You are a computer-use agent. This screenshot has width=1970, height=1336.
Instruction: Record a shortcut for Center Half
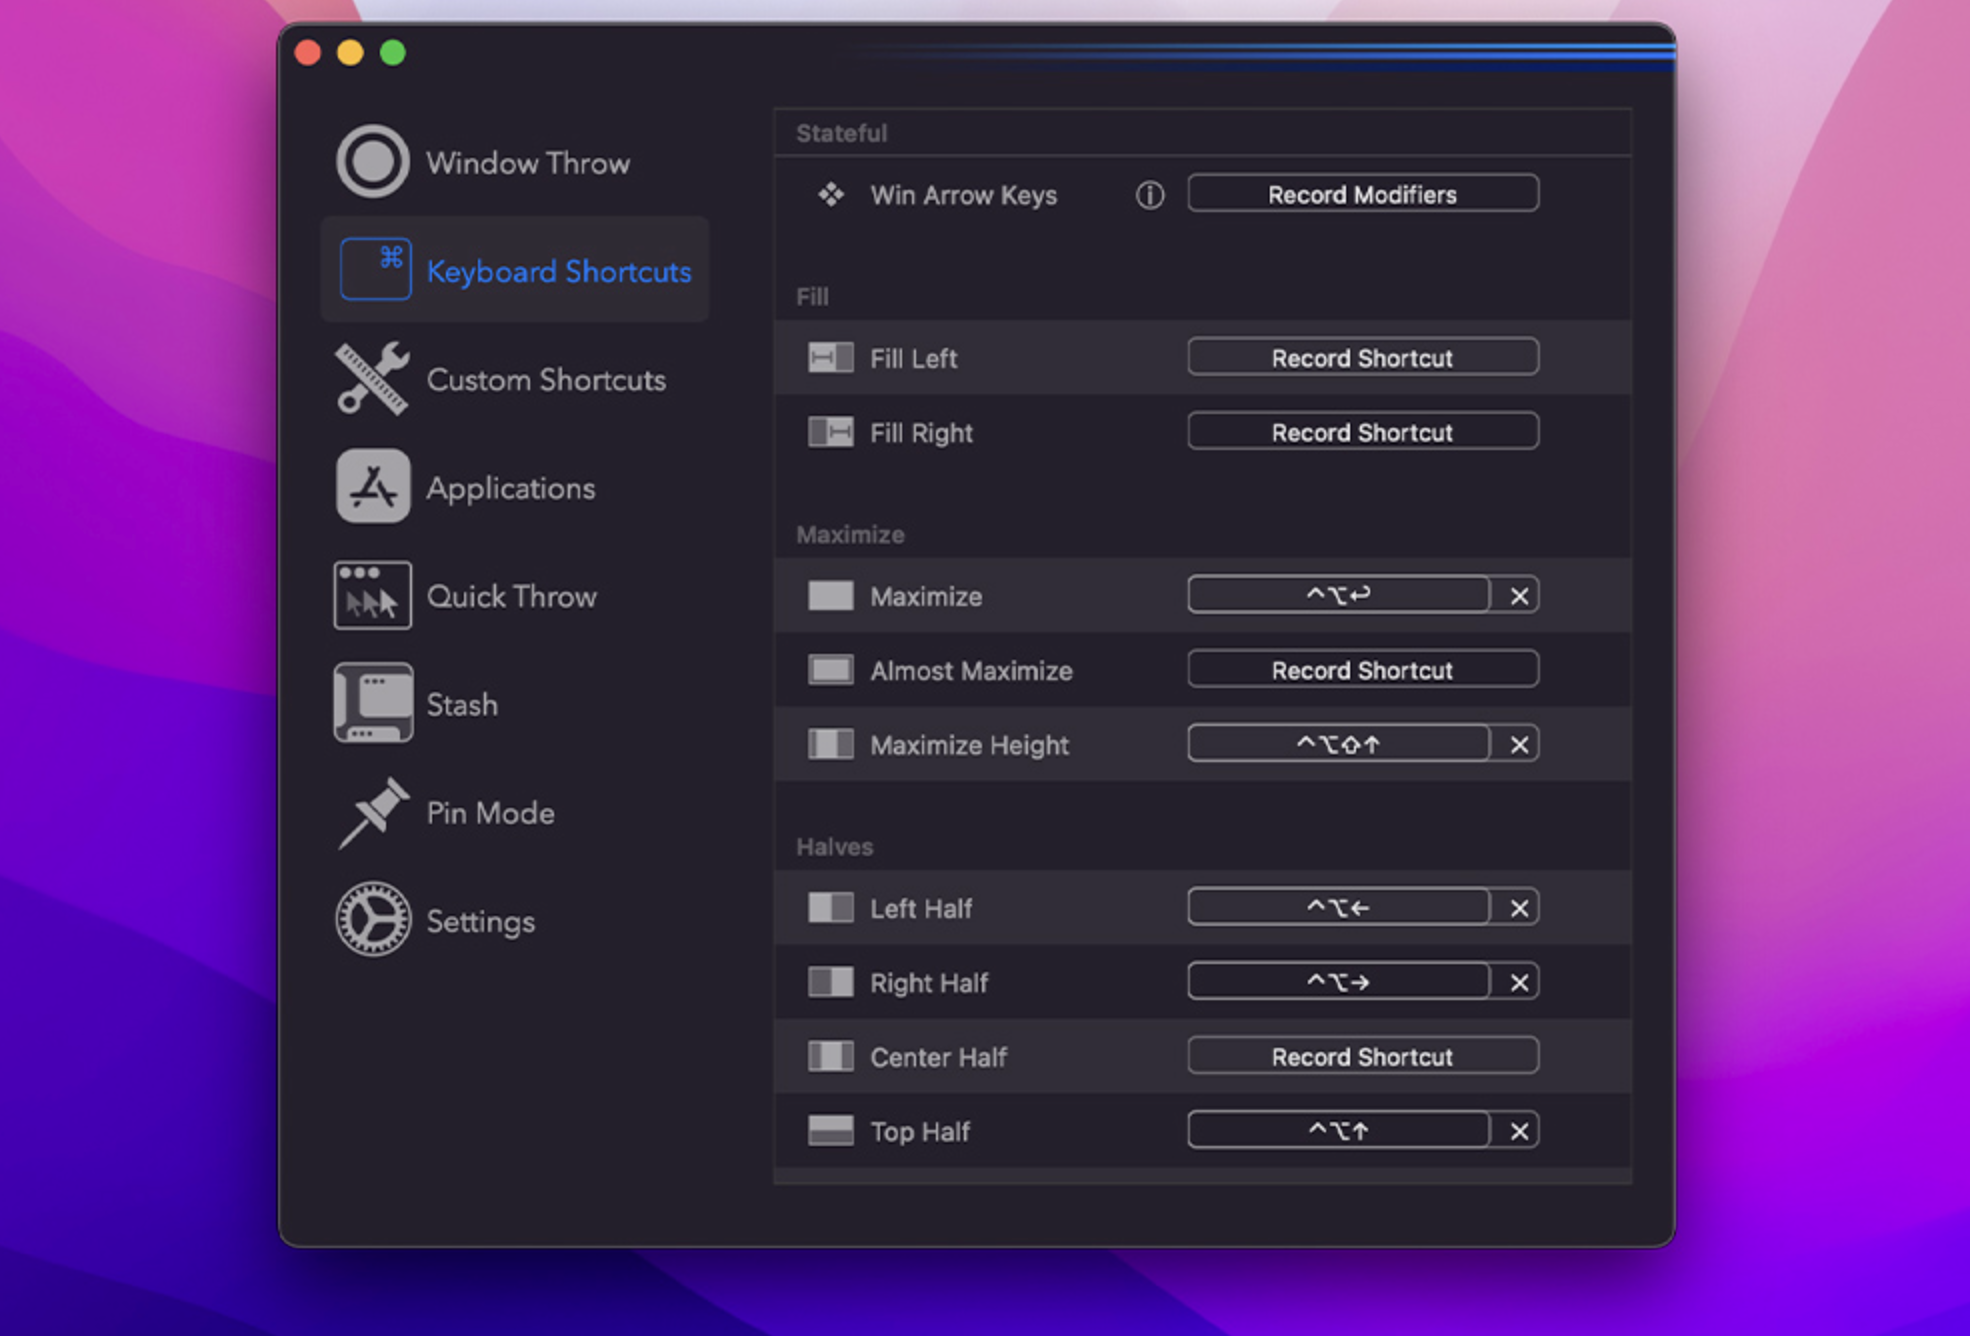[1362, 1056]
